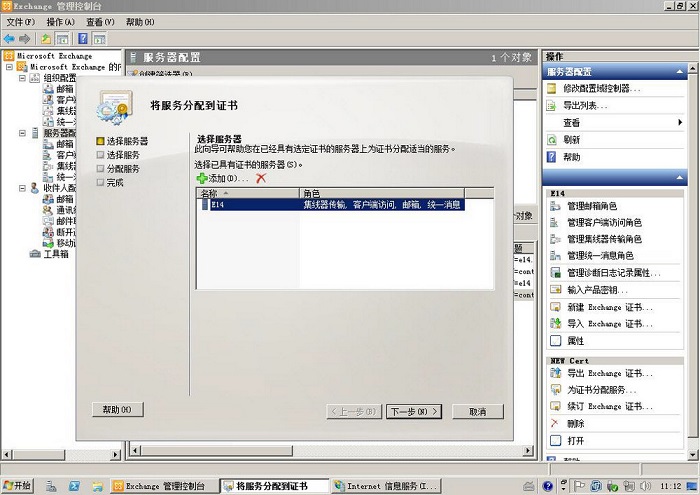Select the 分配服务 wizard step
This screenshot has width=700, height=495.
(x=118, y=169)
